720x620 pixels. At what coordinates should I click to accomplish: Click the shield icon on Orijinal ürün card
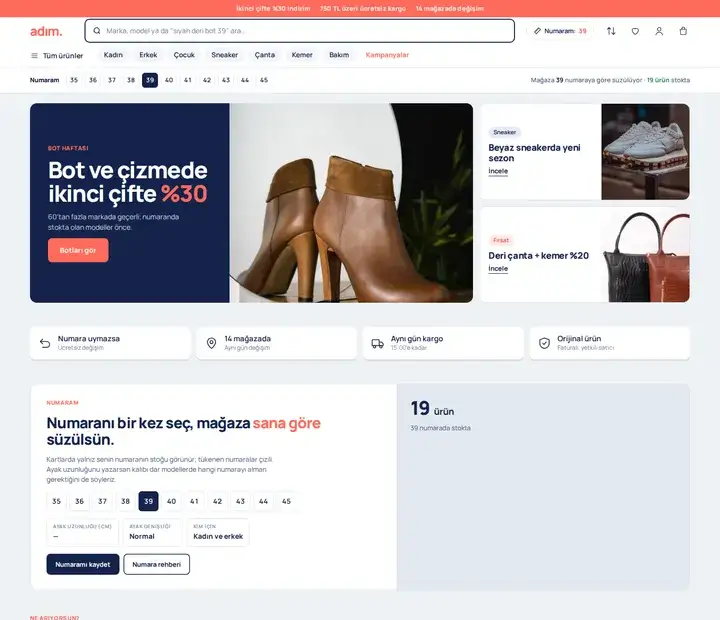click(544, 343)
